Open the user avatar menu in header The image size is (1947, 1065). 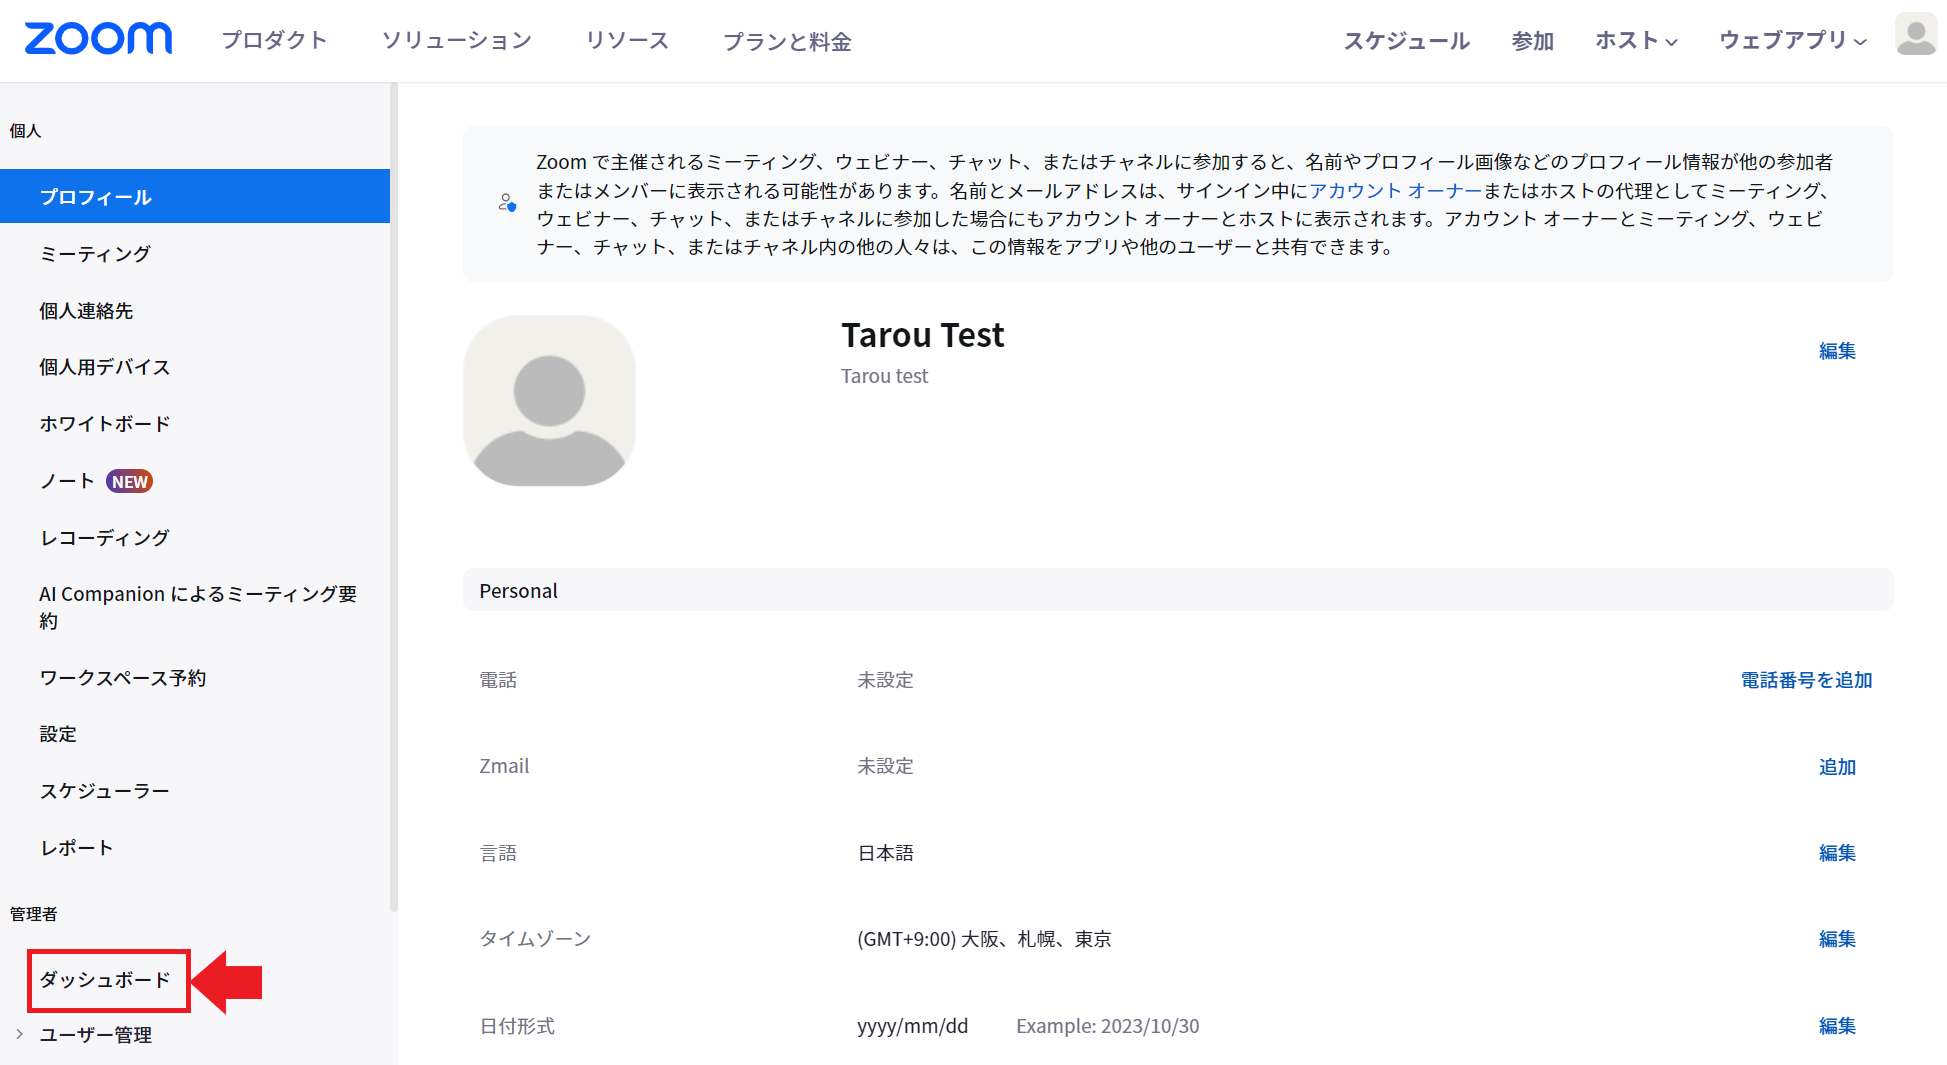(1916, 35)
